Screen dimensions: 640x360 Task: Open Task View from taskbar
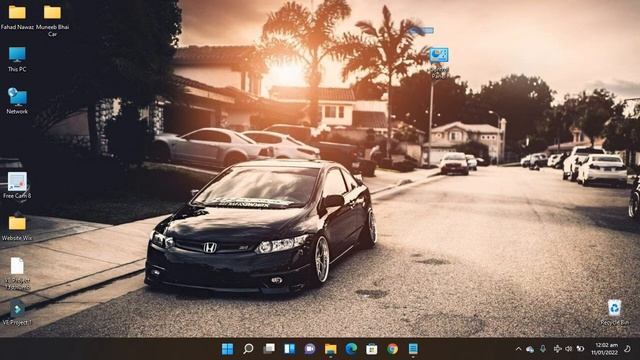point(269,349)
